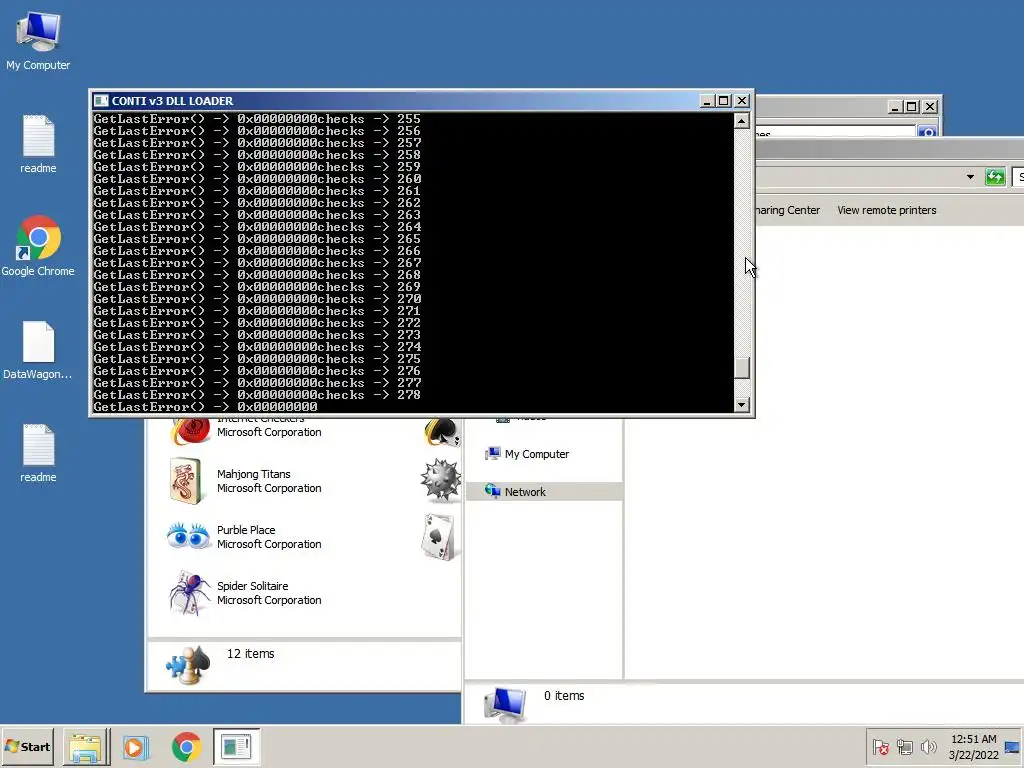Click the Minesweeper mine icon in Games

click(440, 480)
